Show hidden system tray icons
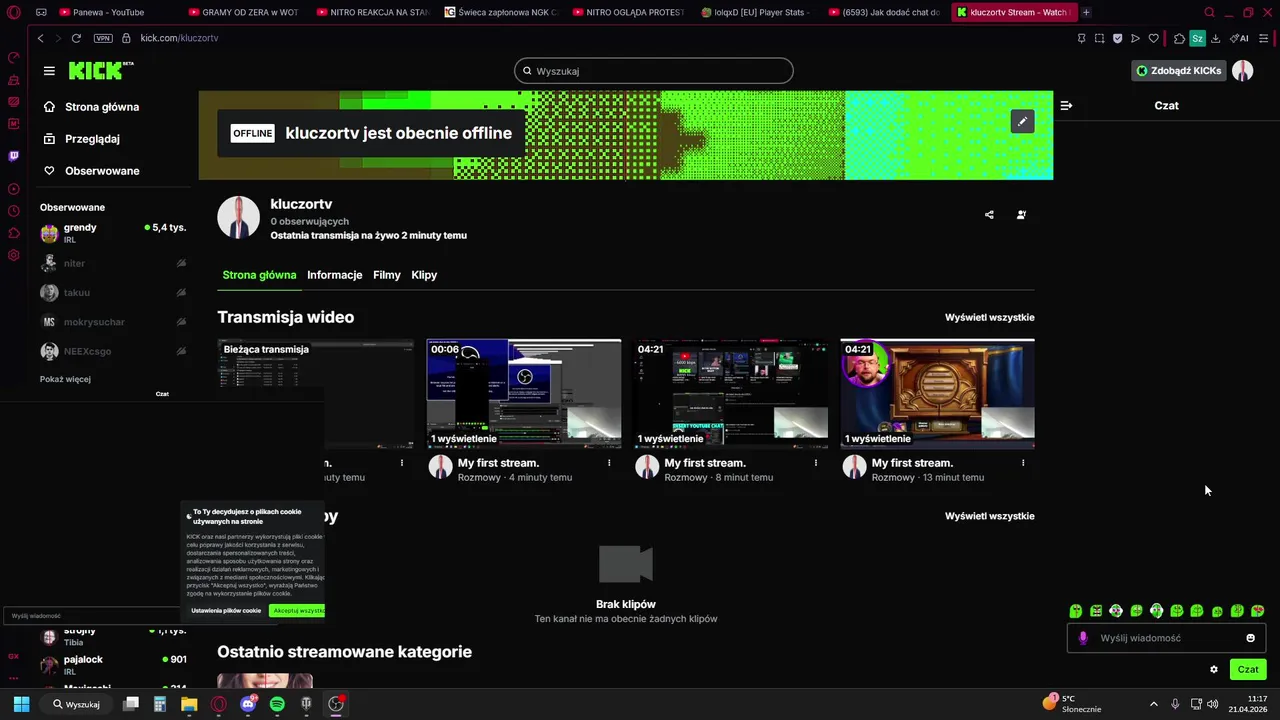This screenshot has height=720, width=1280. [1153, 704]
